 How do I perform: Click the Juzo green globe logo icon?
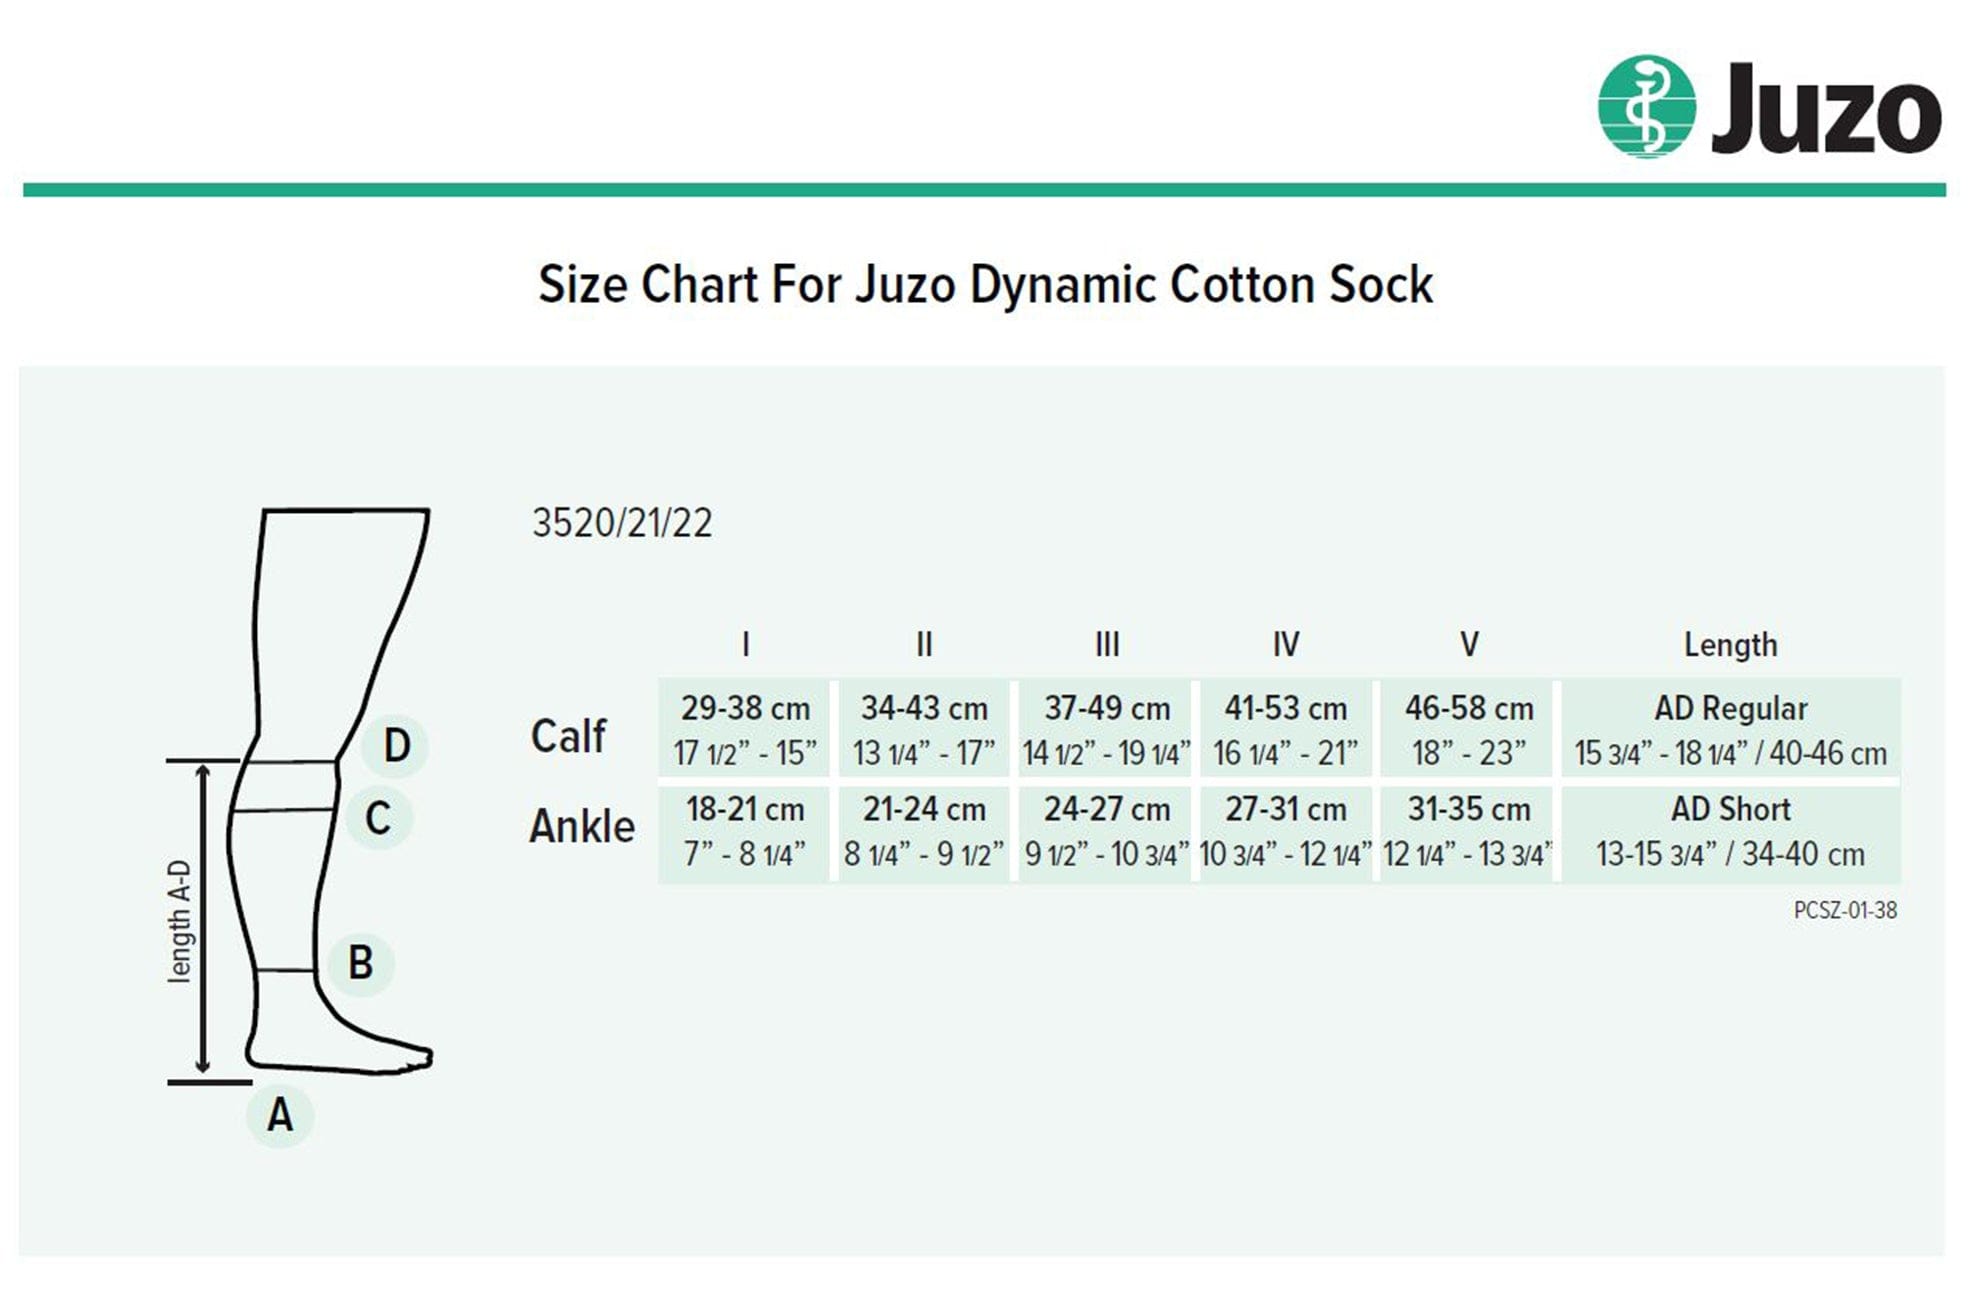coord(1646,107)
